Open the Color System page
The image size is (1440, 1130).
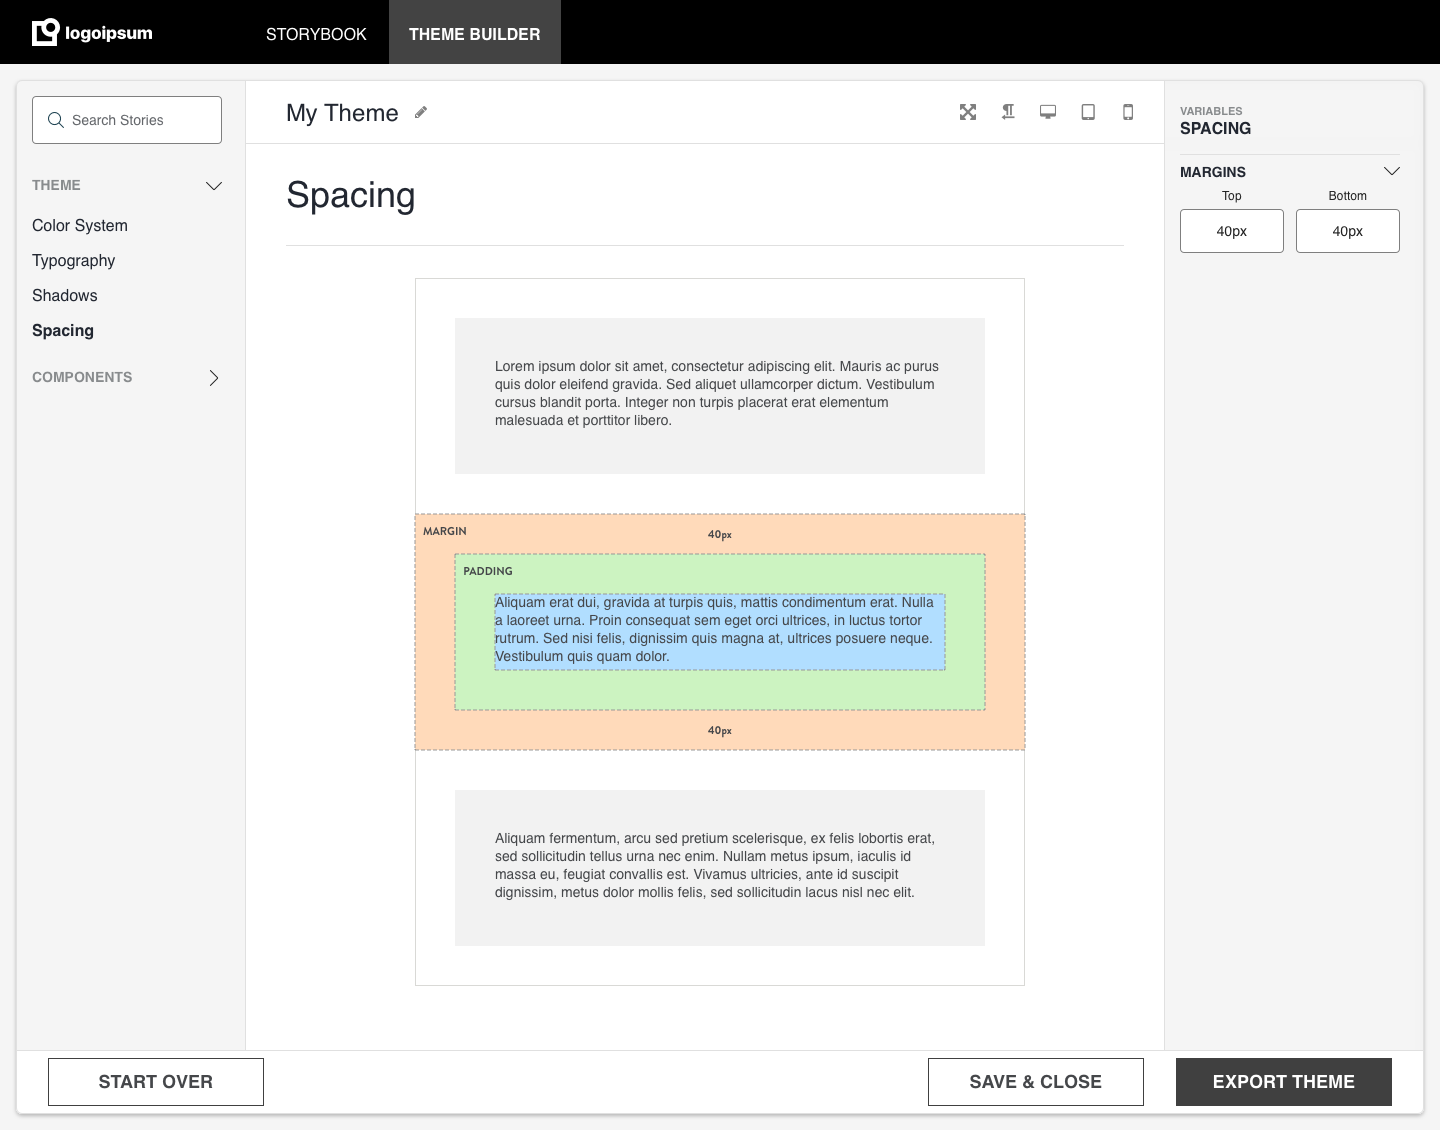click(79, 225)
